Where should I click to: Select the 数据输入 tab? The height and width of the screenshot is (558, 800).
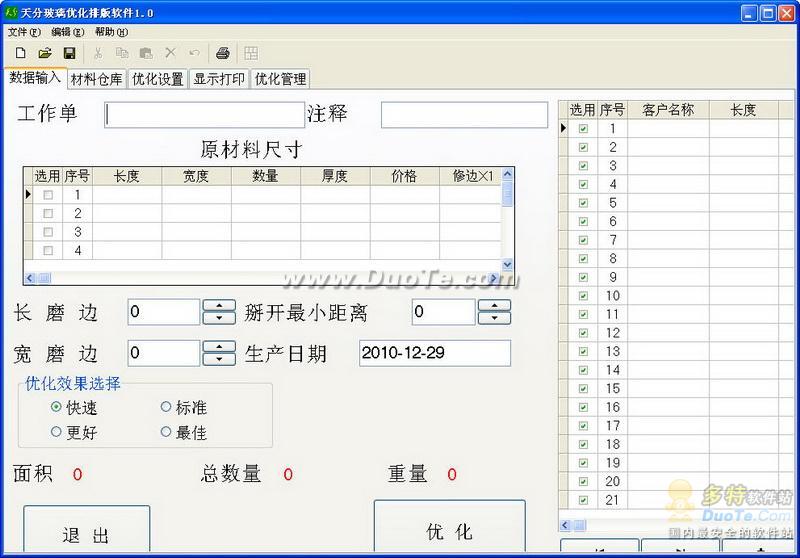[x=35, y=78]
